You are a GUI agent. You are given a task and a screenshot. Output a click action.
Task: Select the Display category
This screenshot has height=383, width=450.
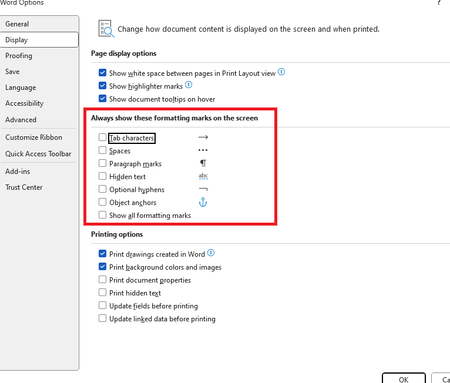click(x=39, y=40)
